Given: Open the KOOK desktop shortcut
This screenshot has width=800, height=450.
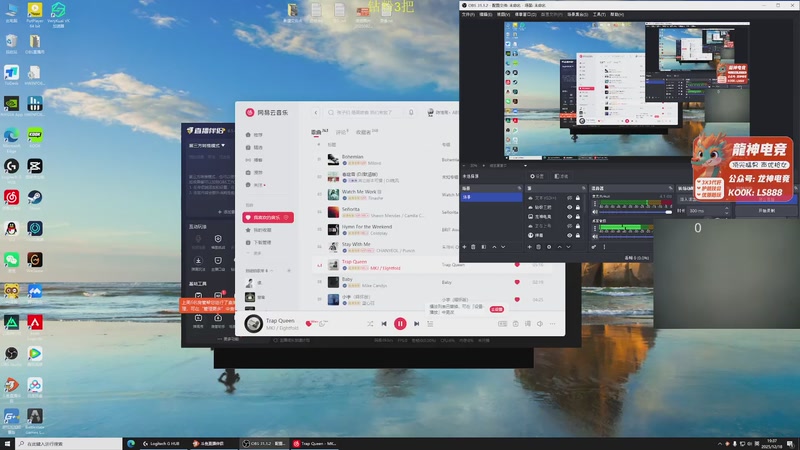Looking at the screenshot, I should (x=35, y=137).
